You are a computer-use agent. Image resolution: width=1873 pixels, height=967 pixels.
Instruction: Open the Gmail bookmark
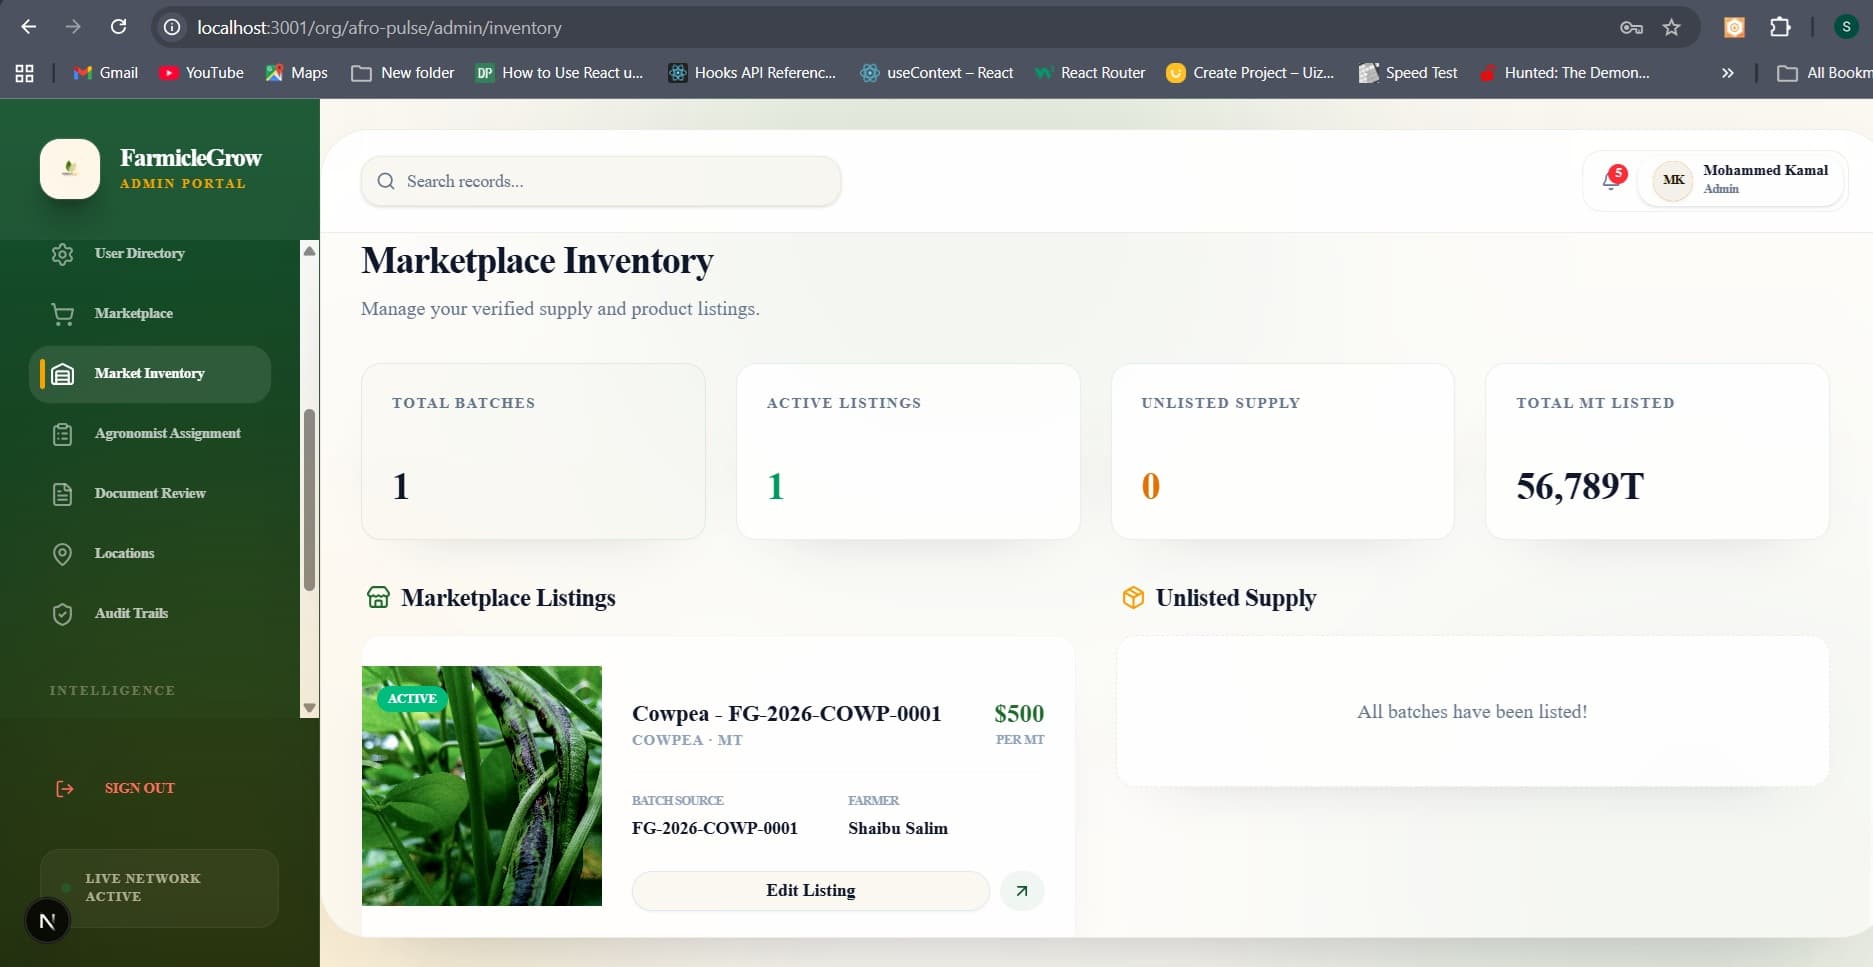106,73
